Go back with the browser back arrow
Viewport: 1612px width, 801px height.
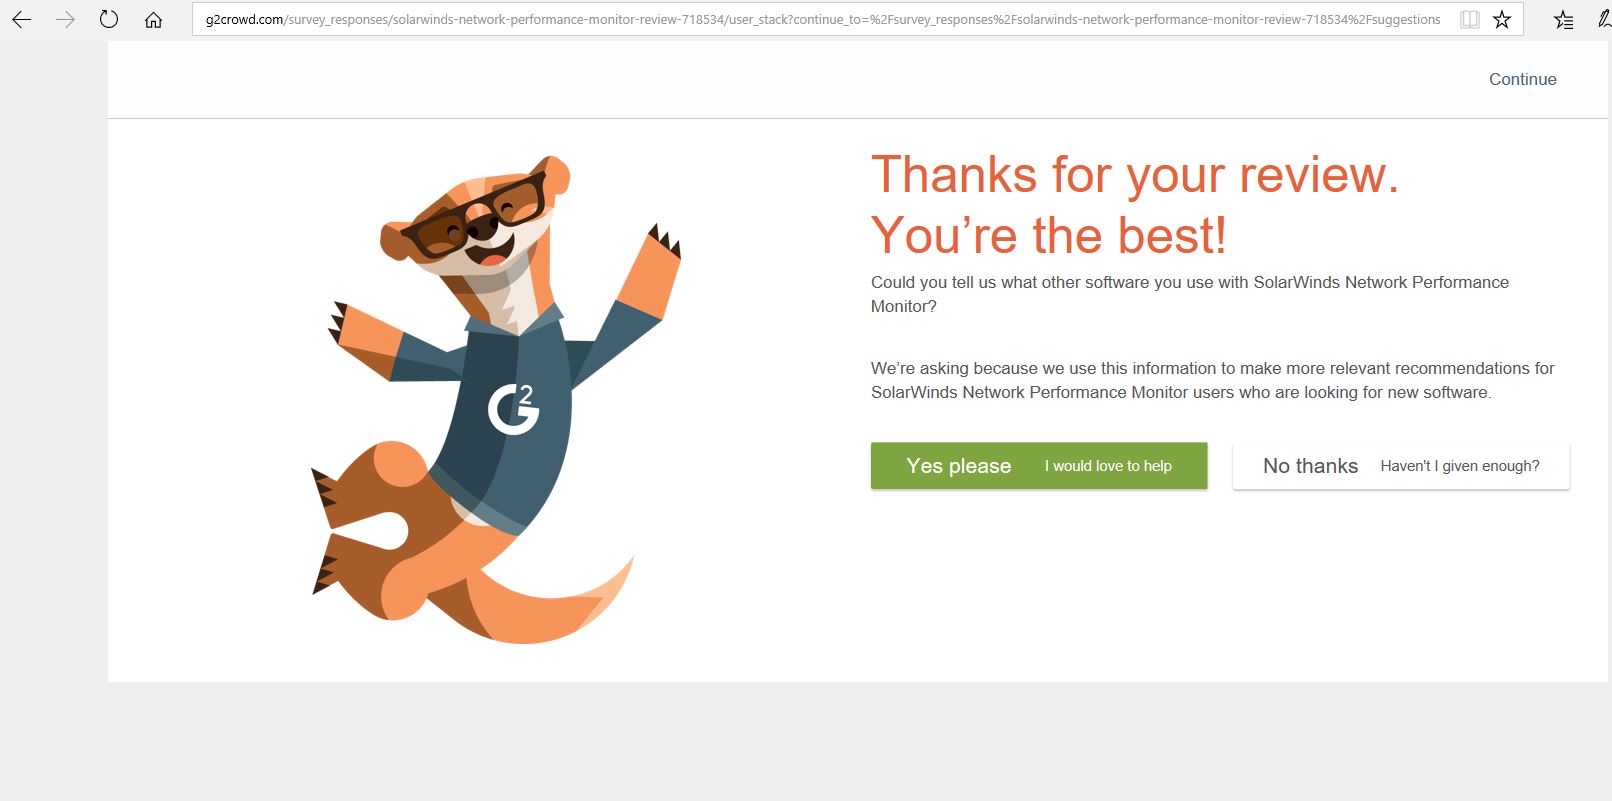(22, 19)
